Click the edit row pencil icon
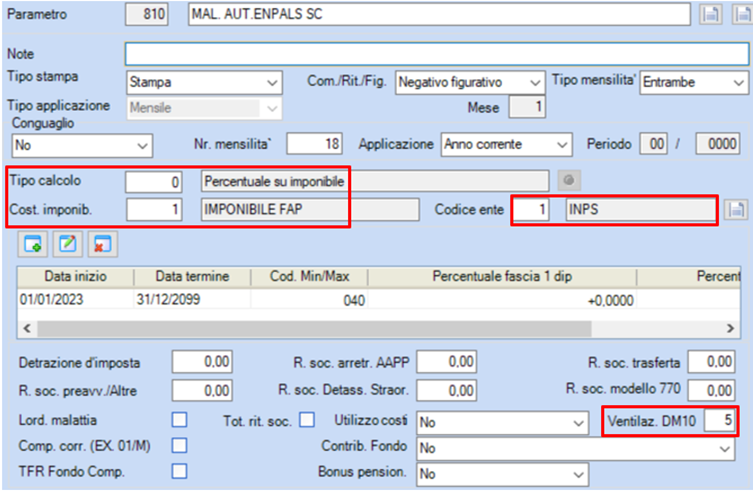 pos(68,244)
